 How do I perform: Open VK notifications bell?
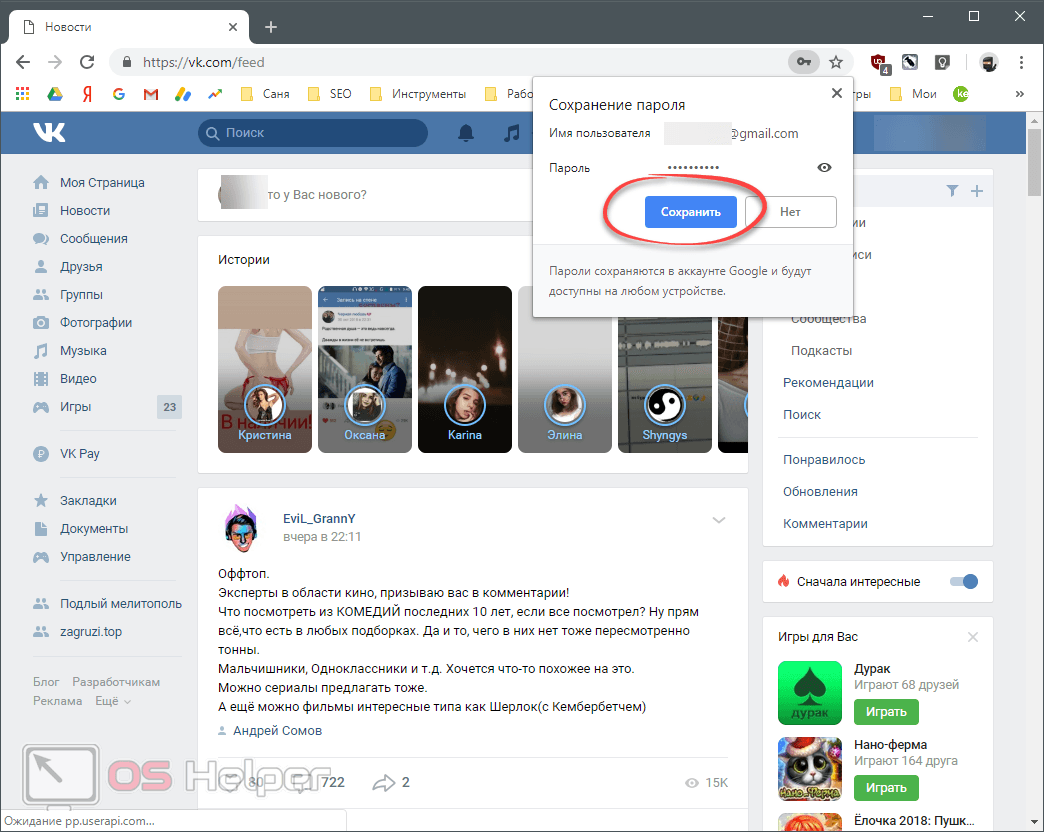(466, 132)
